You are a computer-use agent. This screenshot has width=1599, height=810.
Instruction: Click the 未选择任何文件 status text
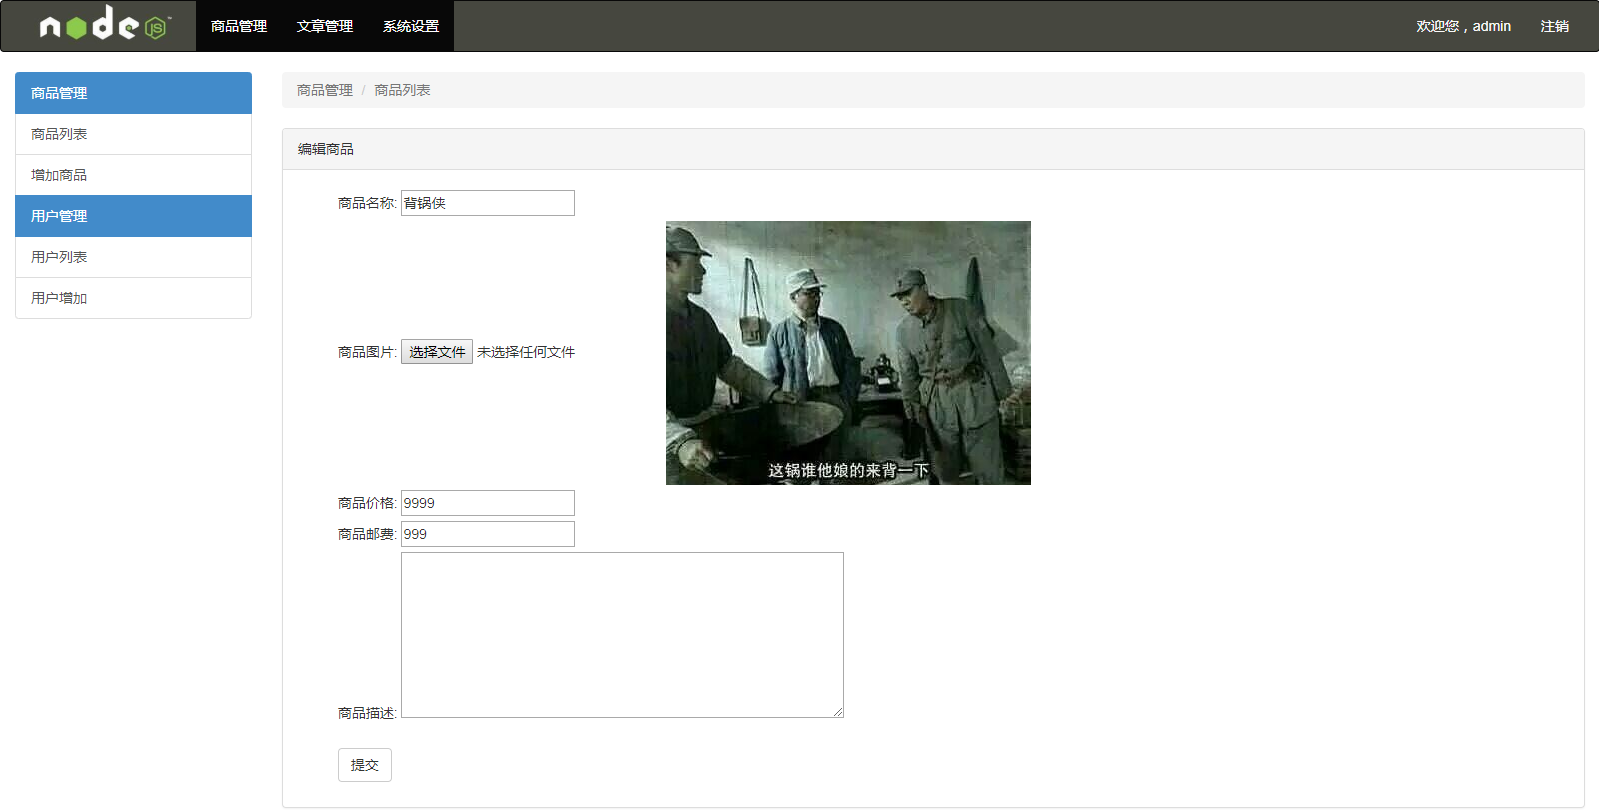tap(526, 352)
